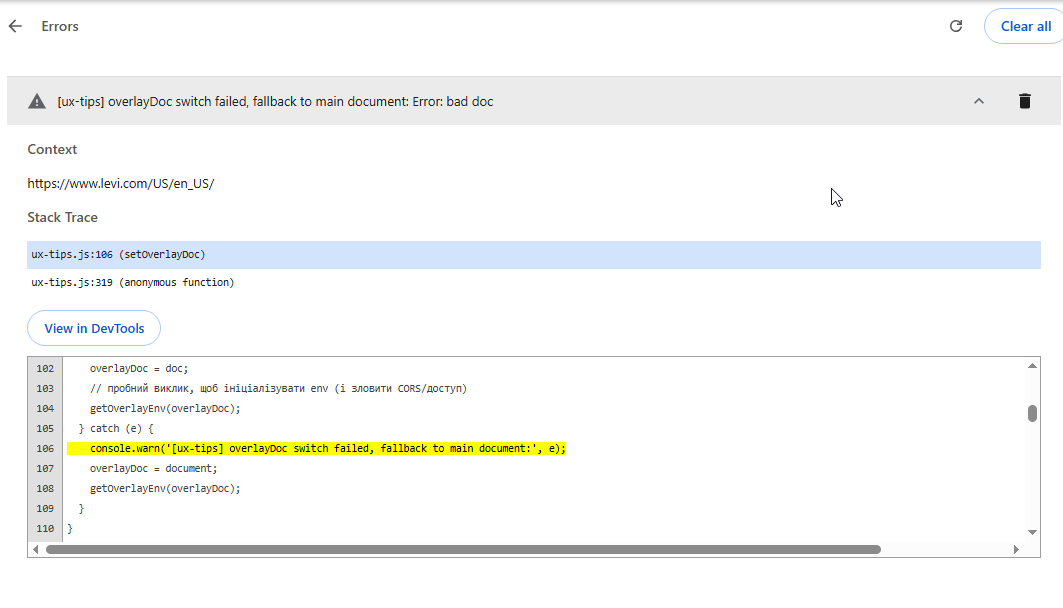Collapse the overlayDoc error entry chevron

[x=979, y=101]
